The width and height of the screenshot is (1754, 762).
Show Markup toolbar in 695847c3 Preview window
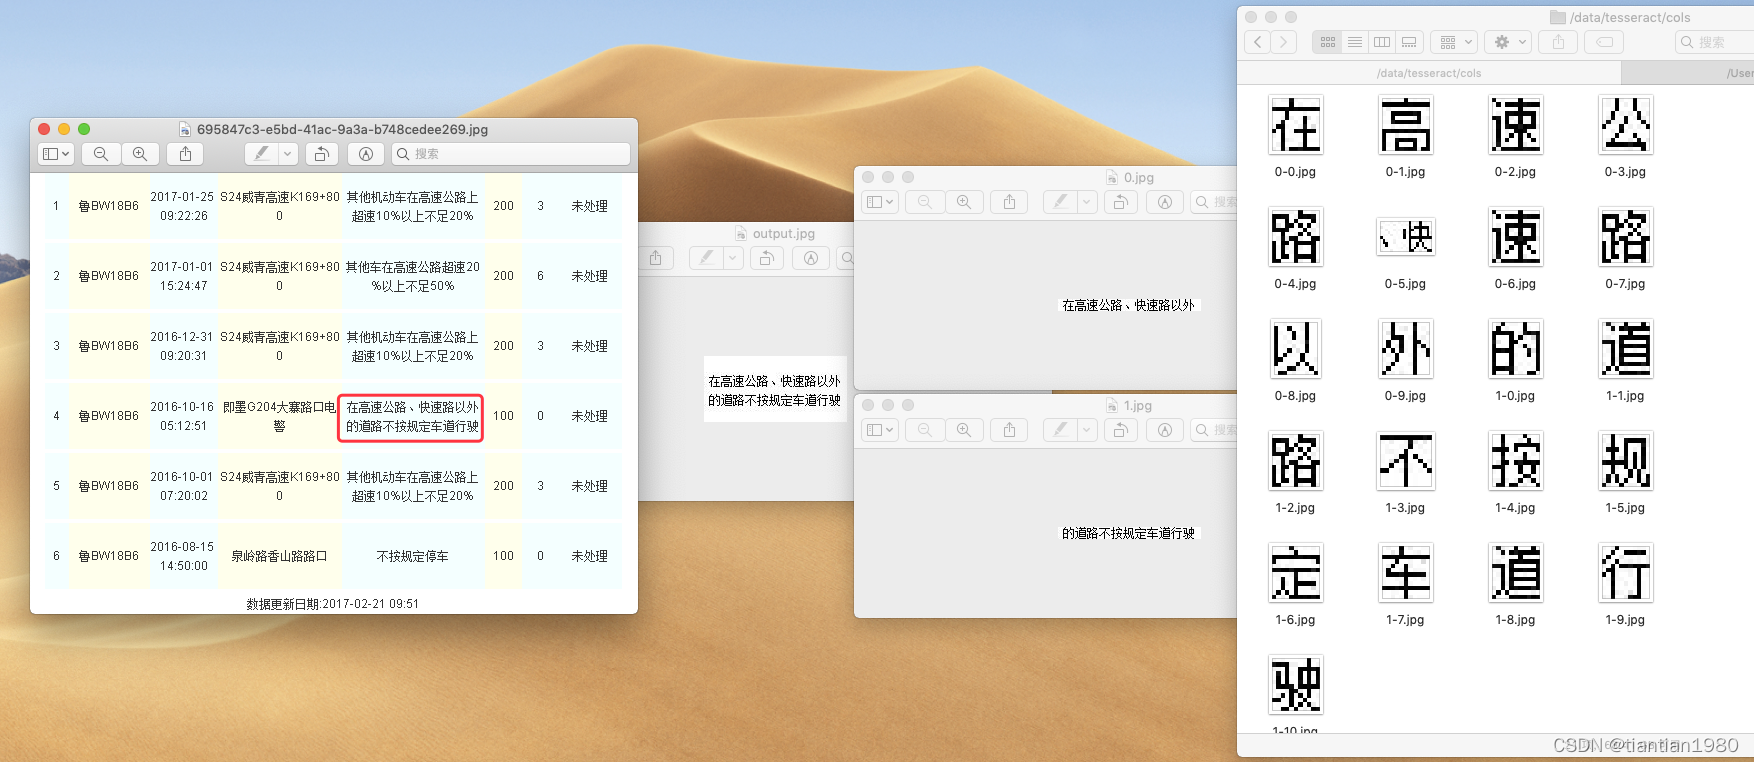point(366,154)
